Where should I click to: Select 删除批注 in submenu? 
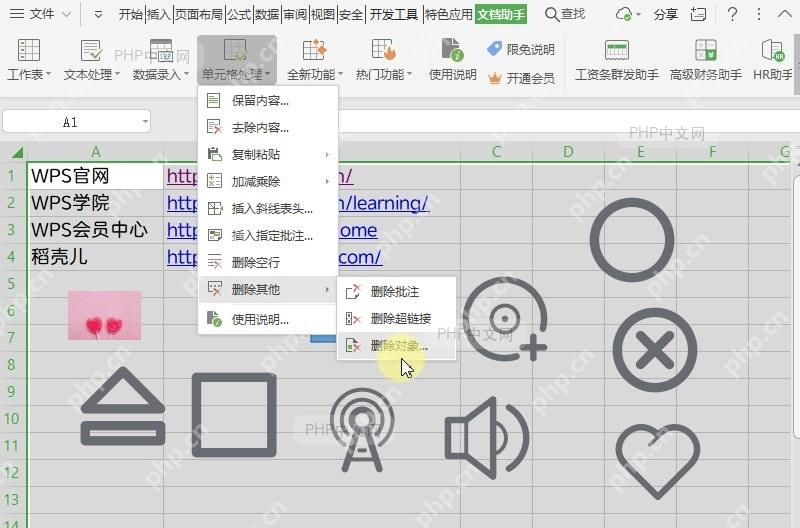pos(396,292)
